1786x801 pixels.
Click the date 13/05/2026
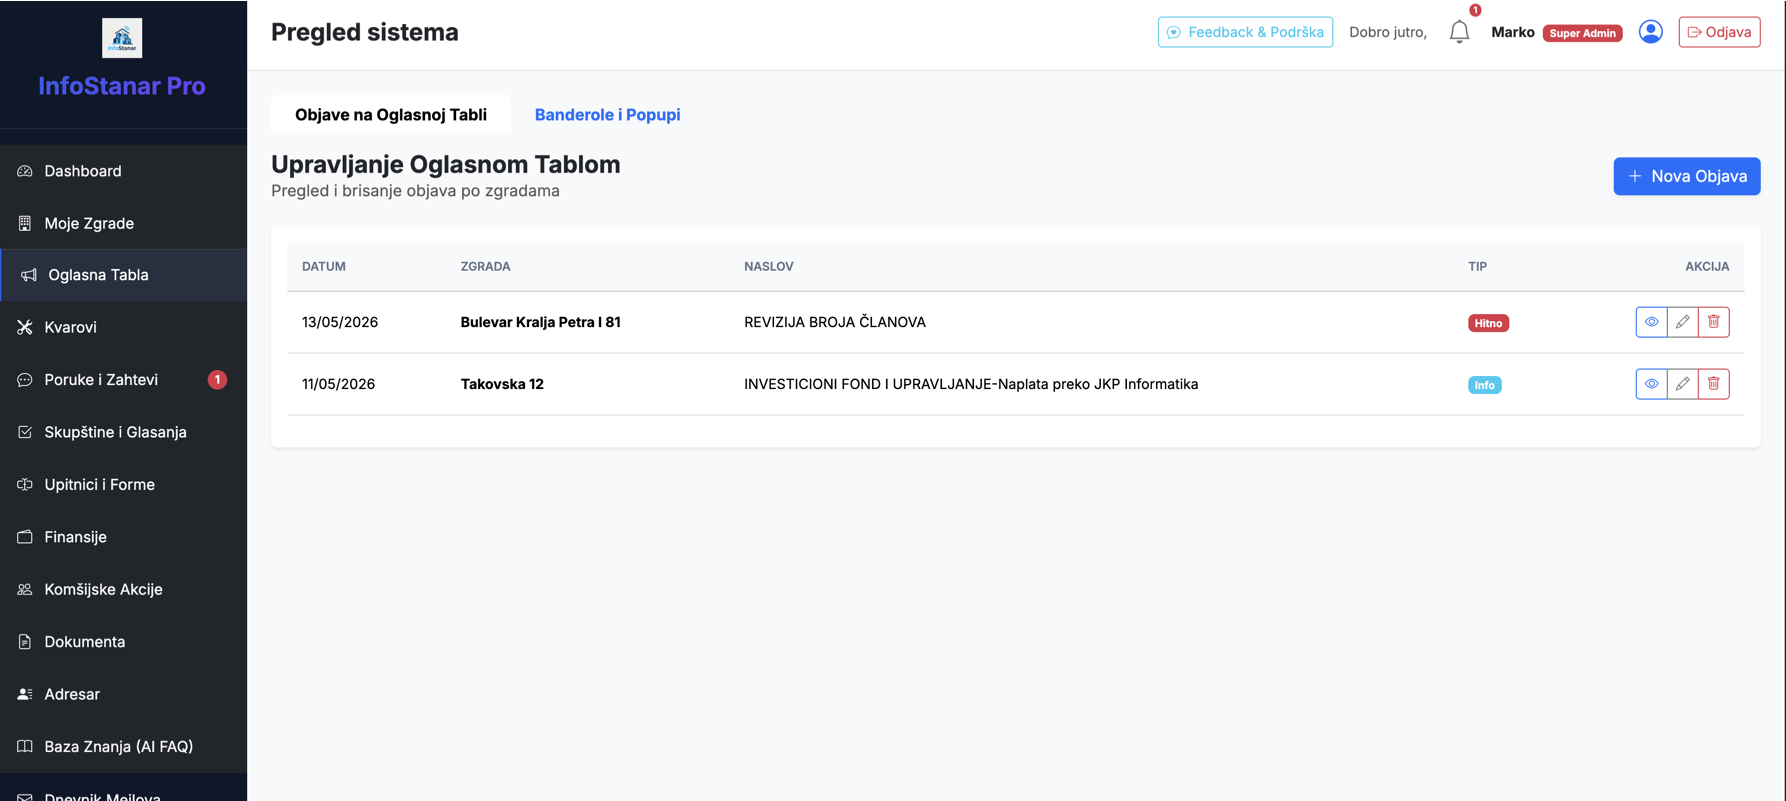[340, 322]
